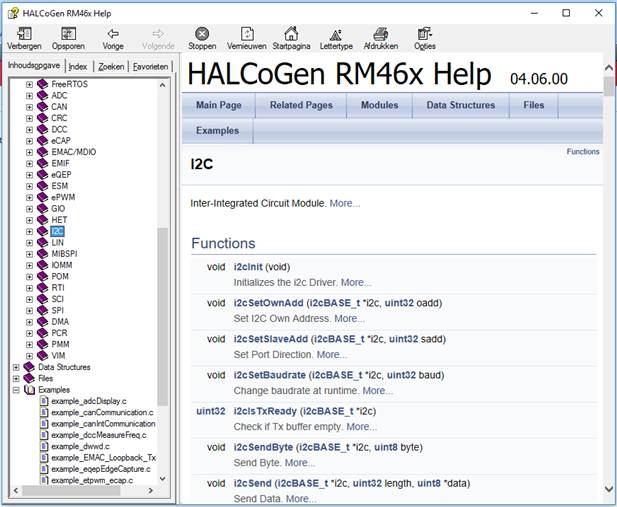Open the Examples navigation tab
Image resolution: width=617 pixels, height=507 pixels.
[x=218, y=131]
